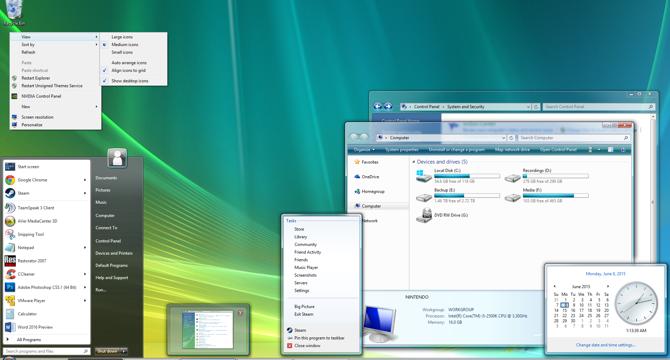The width and height of the screenshot is (670, 360).
Task: Click the Search programs and files field
Action: coord(46,351)
